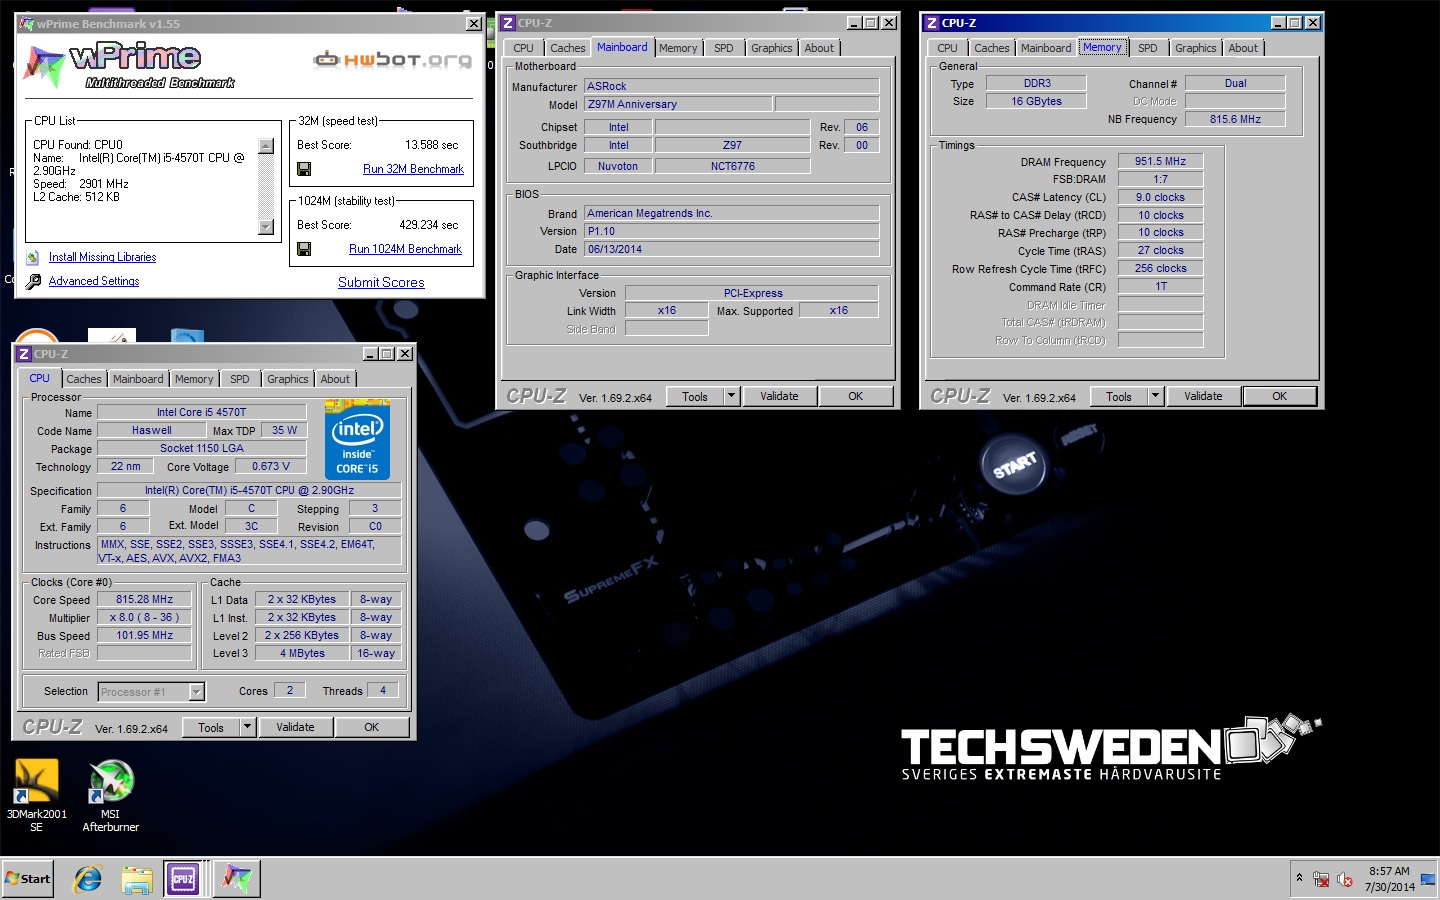This screenshot has height=900, width=1440.
Task: Click the network tray icon
Action: click(1321, 879)
